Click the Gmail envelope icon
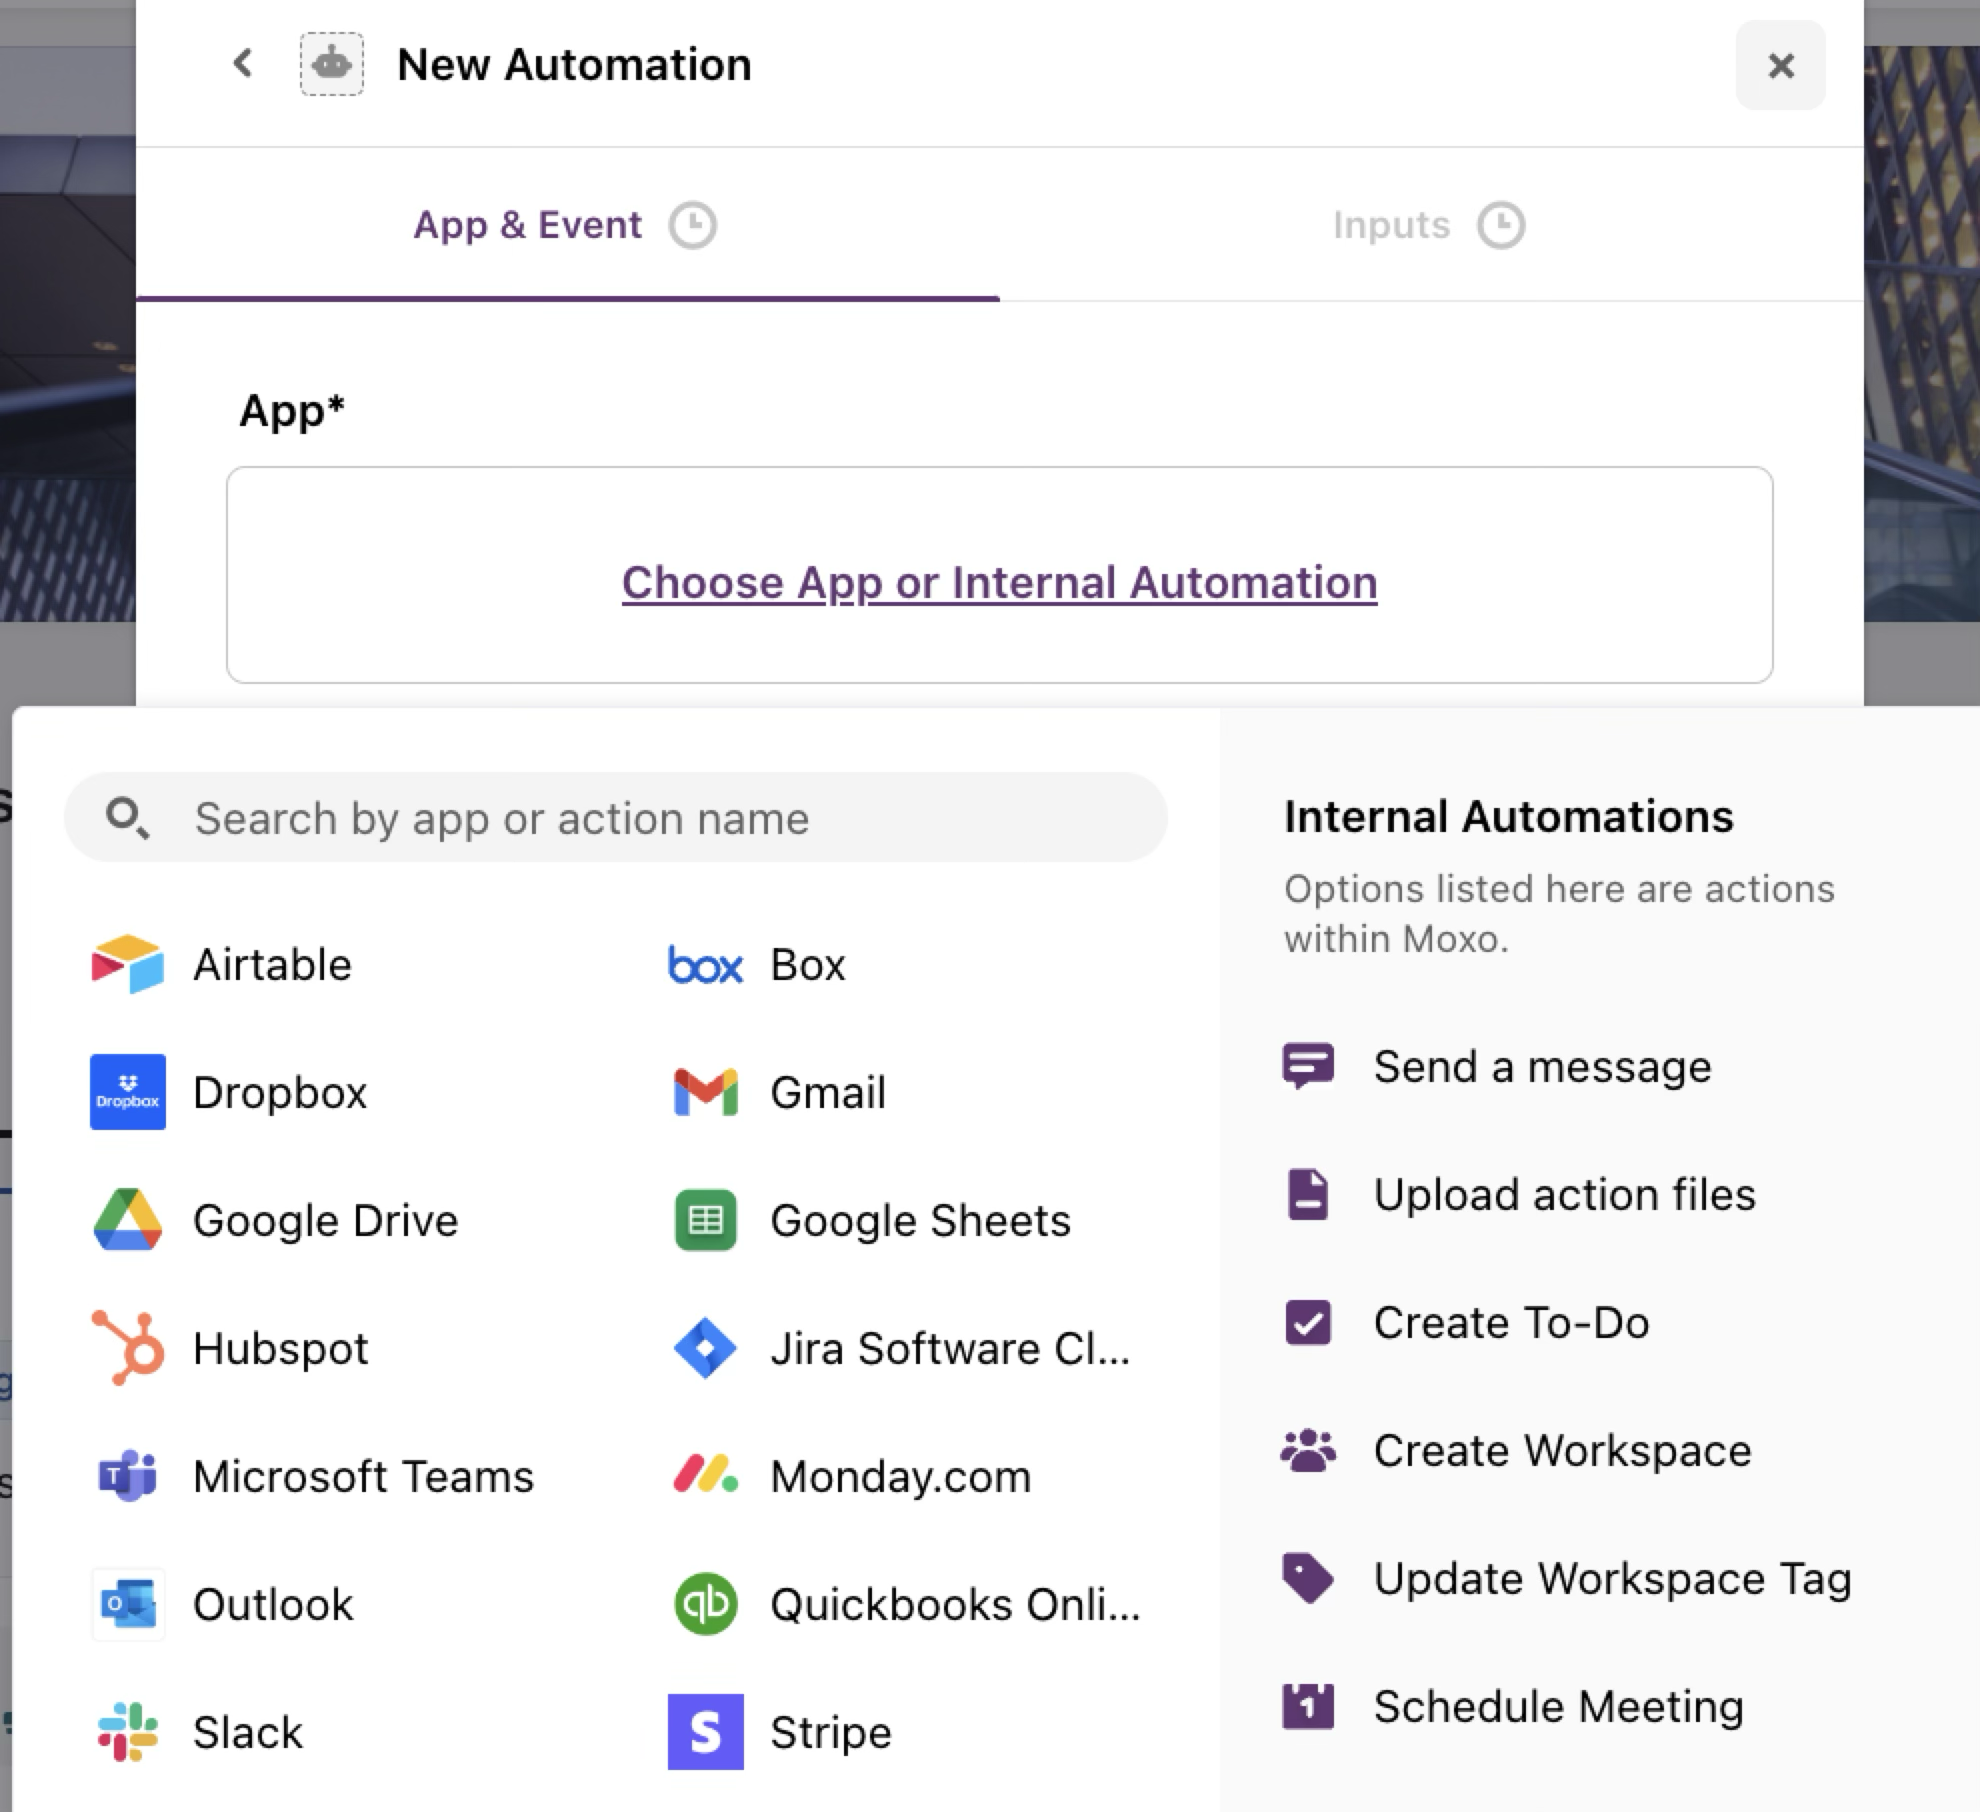The image size is (1980, 1812). click(x=705, y=1092)
